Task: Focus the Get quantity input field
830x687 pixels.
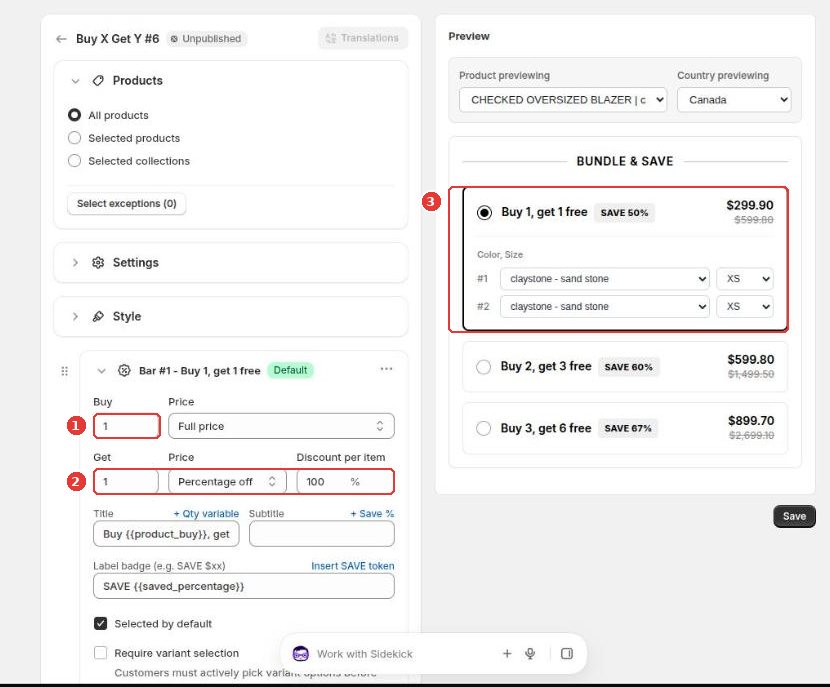Action: pos(126,482)
